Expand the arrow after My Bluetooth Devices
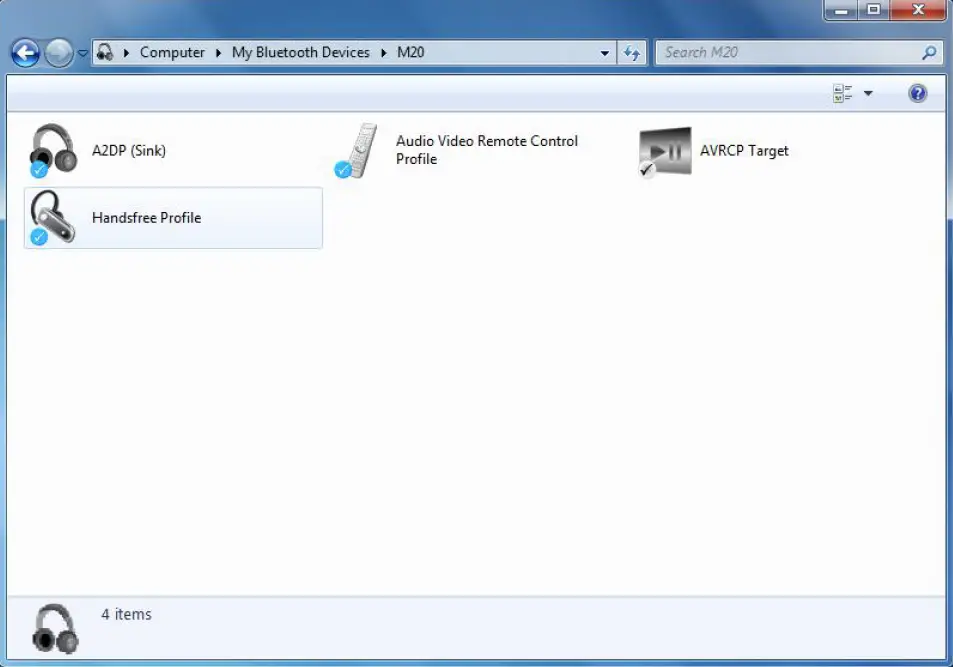 [x=384, y=53]
